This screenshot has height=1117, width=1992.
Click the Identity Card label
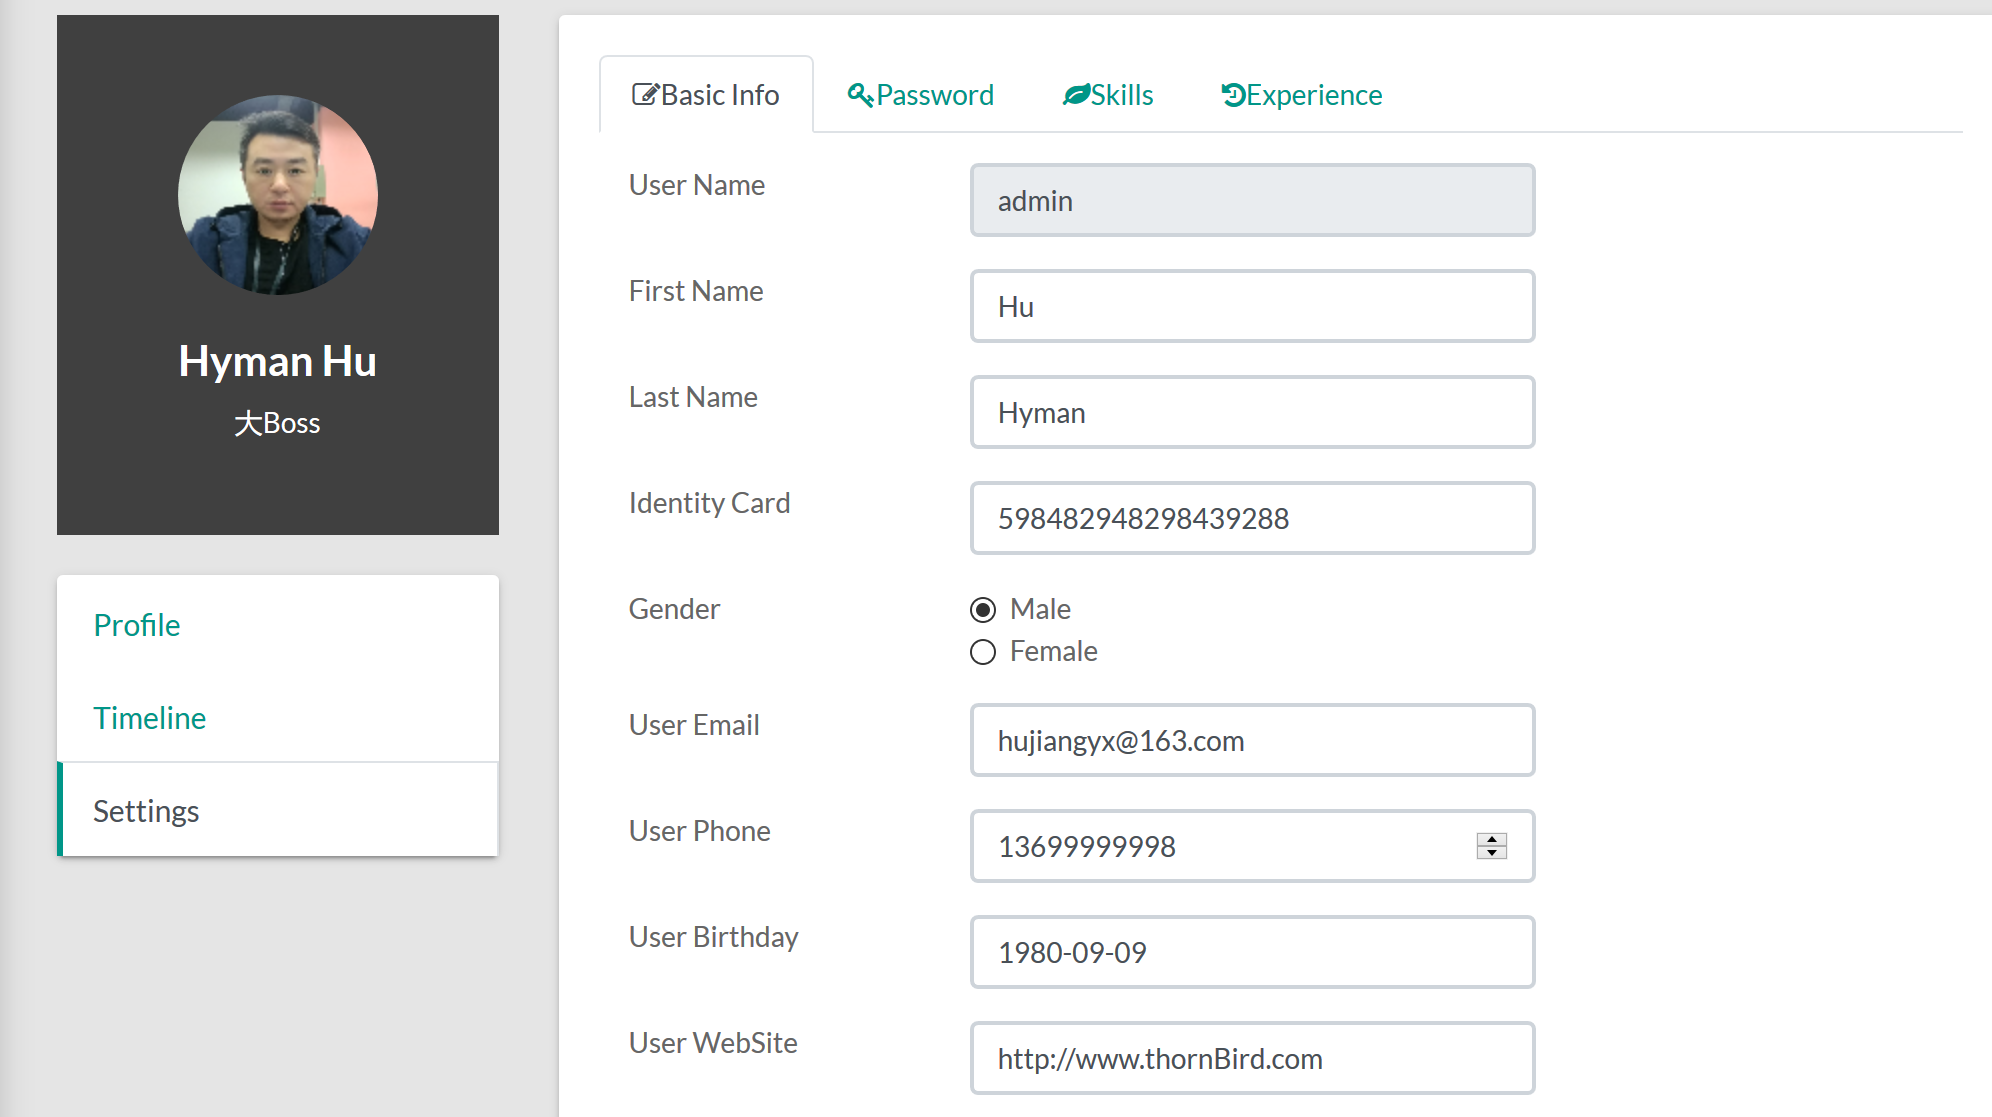709,503
